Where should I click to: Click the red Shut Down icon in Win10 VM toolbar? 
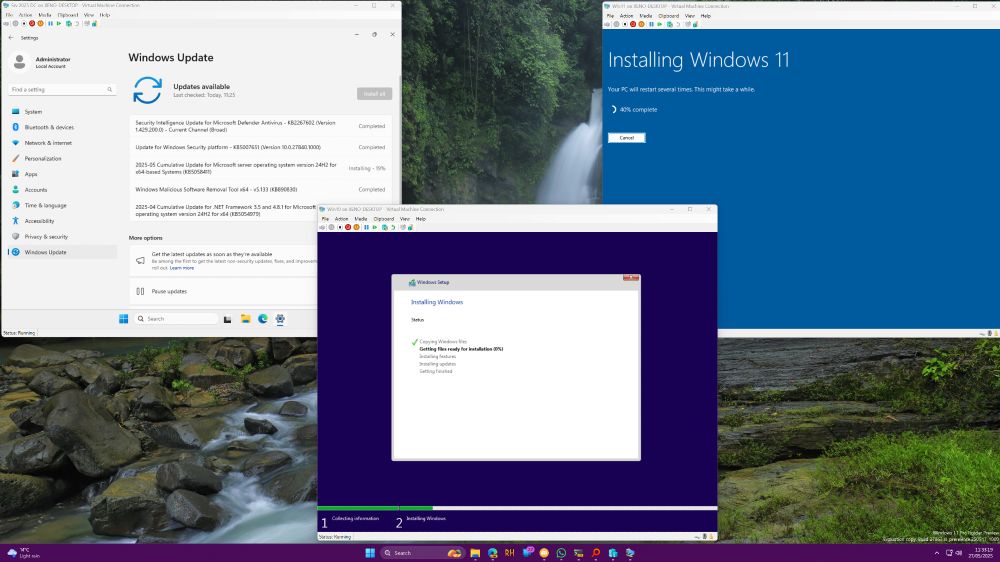click(x=348, y=227)
